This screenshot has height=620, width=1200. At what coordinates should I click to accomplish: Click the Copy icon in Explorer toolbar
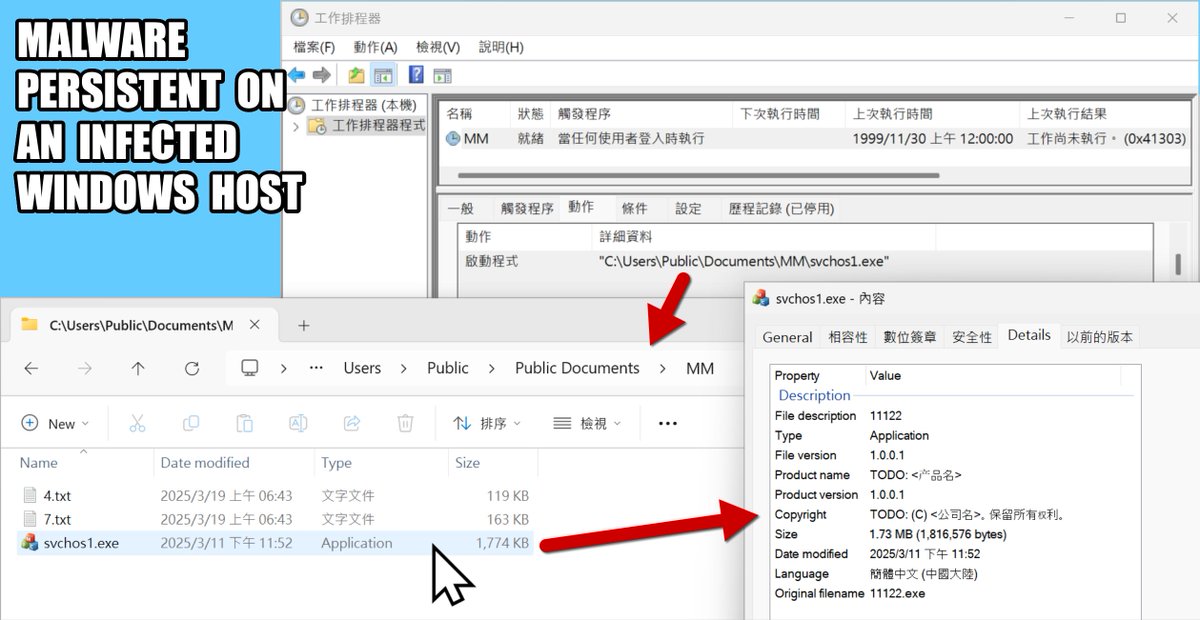point(191,423)
